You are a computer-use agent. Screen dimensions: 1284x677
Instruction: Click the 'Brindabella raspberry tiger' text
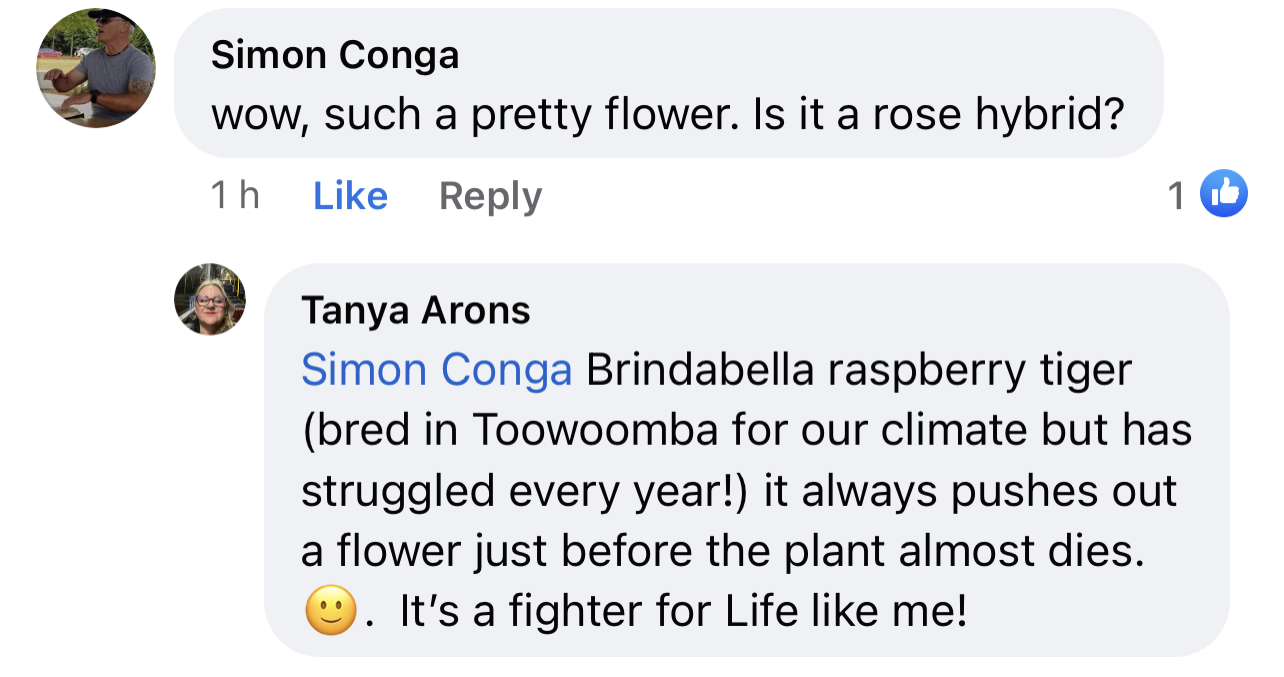click(x=859, y=370)
